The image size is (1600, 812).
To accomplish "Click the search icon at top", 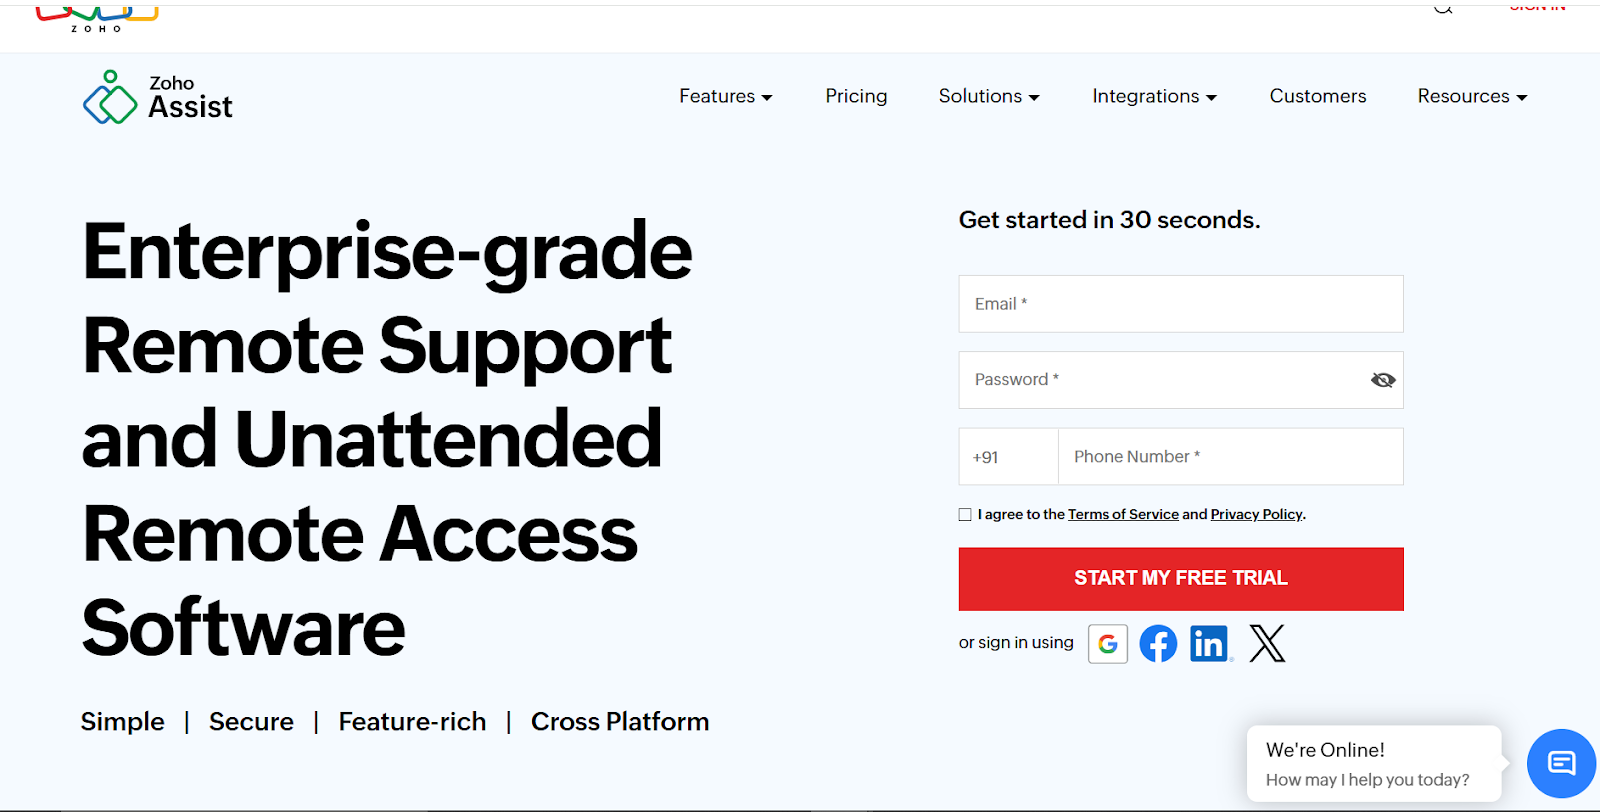I will point(1443,8).
